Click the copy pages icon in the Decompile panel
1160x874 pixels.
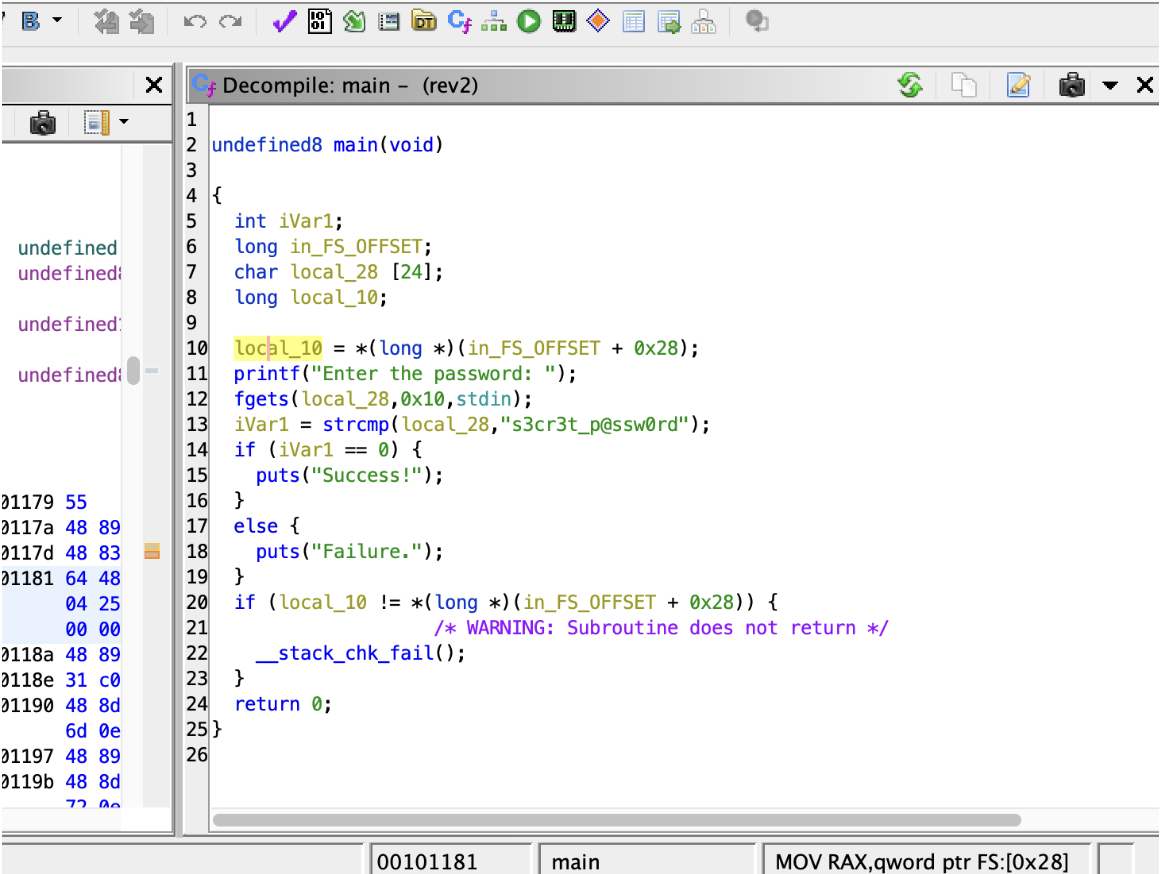963,85
